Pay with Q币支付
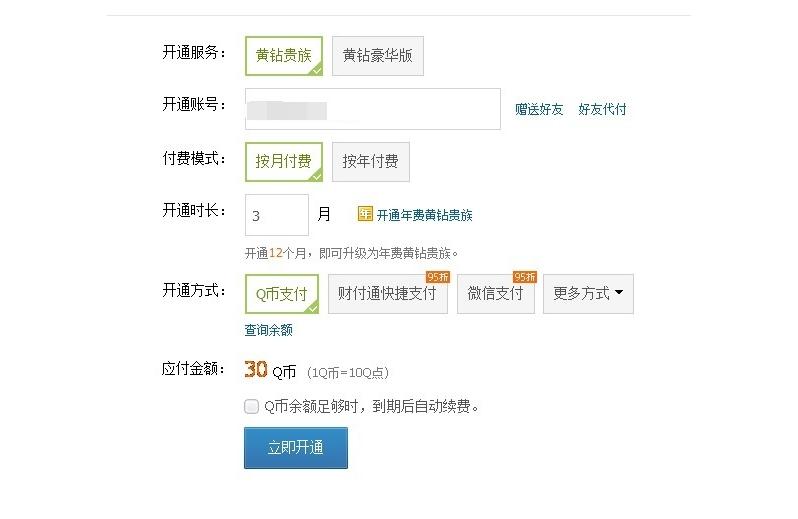 (x=281, y=294)
